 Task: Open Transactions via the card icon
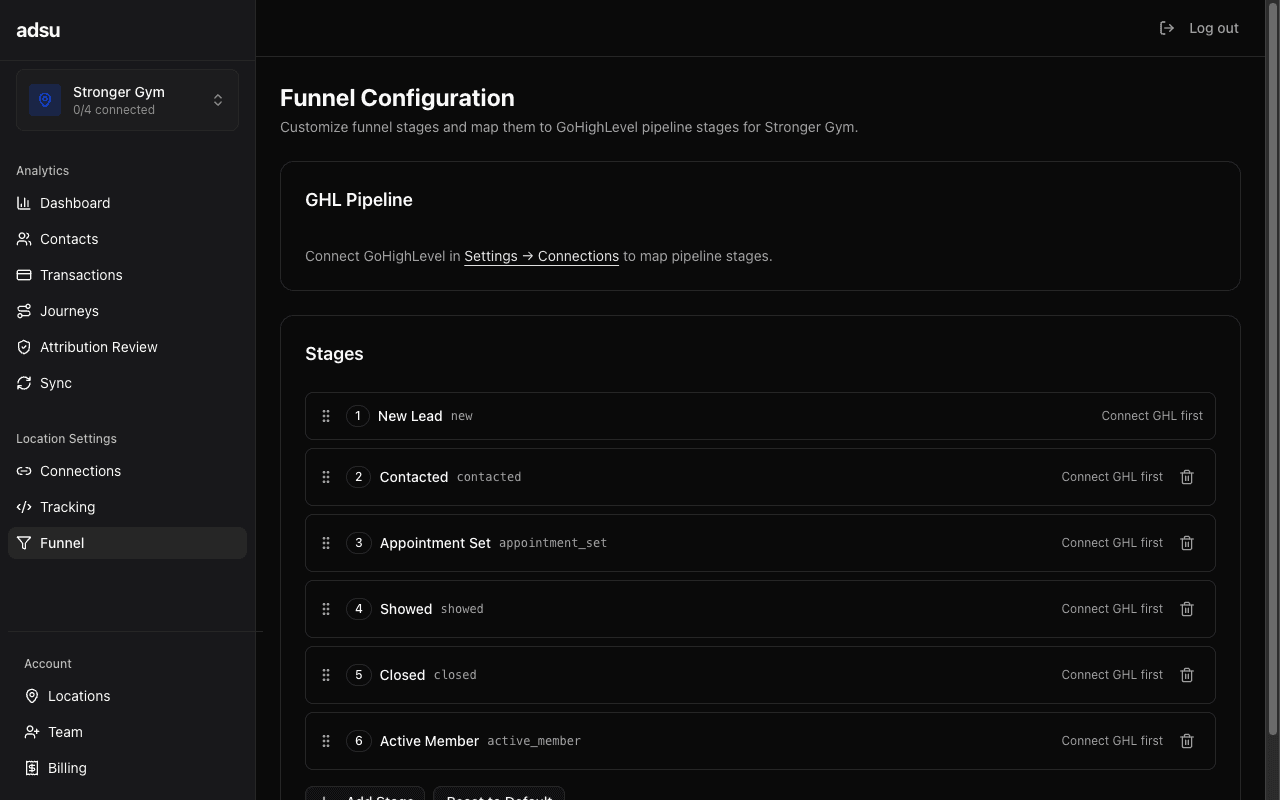(x=24, y=275)
